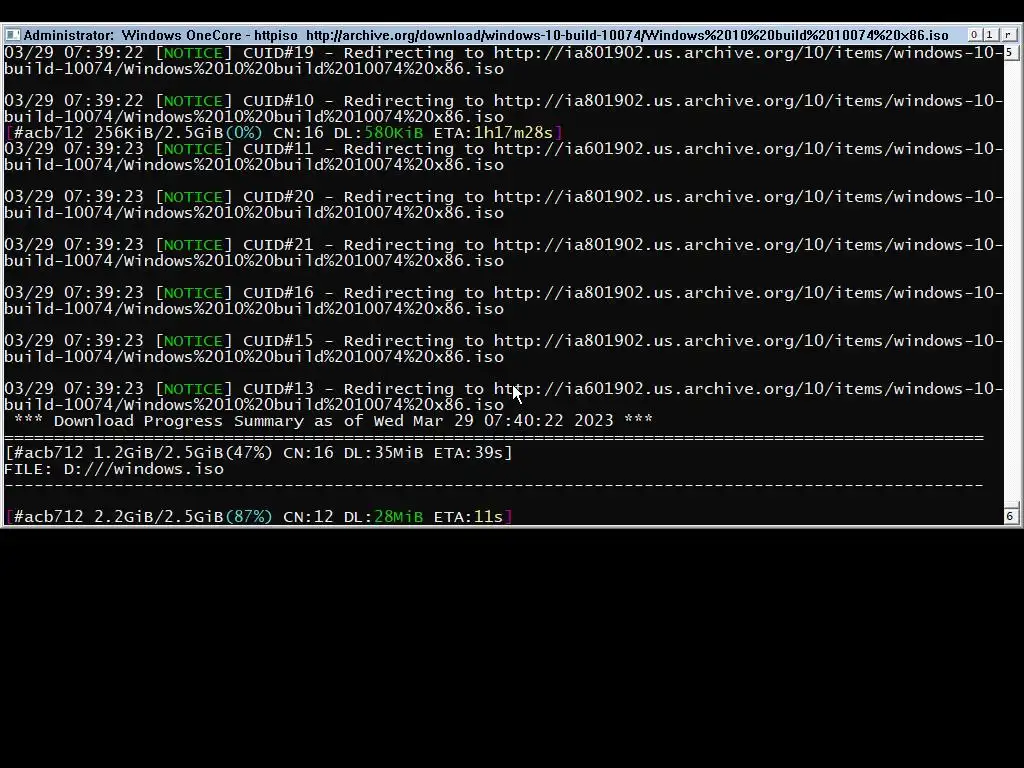Click the Download Progress Summary heading line
Image resolution: width=1024 pixels, height=768 pixels.
pos(333,421)
